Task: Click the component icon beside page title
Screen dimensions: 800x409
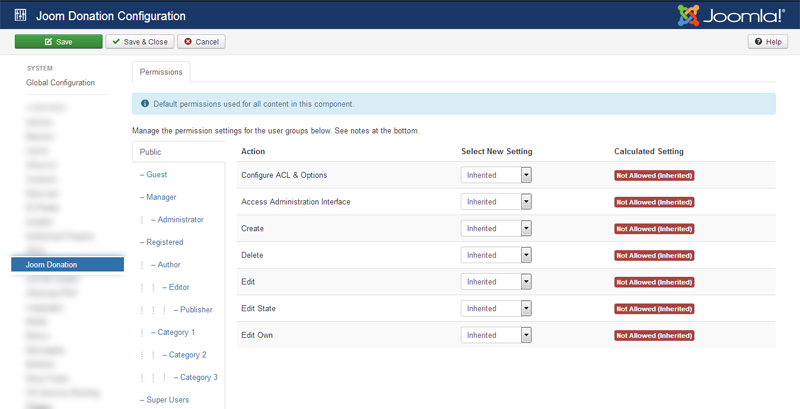Action: (21, 16)
